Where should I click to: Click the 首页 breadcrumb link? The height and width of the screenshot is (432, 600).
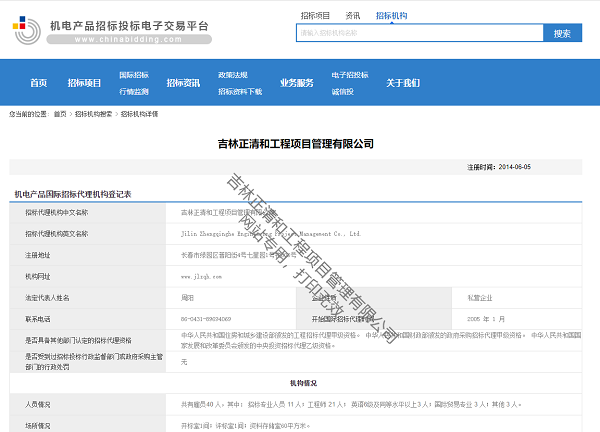(60, 114)
